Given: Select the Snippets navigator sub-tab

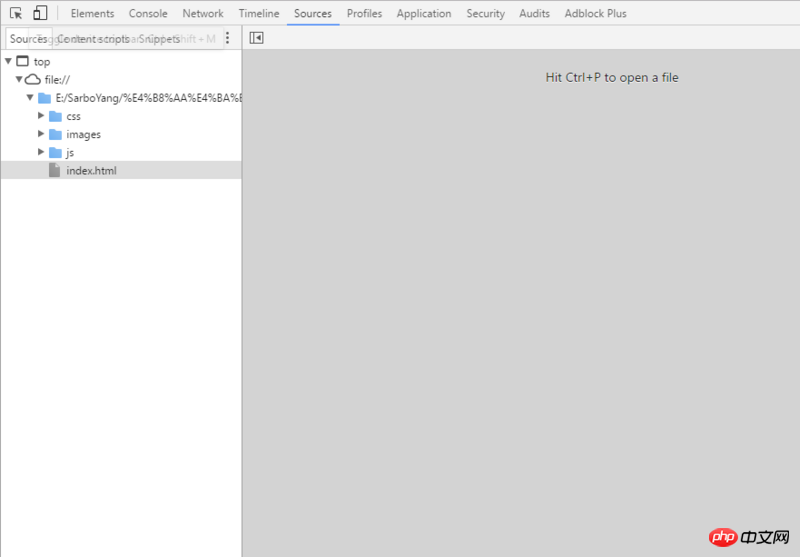Looking at the screenshot, I should [159, 39].
